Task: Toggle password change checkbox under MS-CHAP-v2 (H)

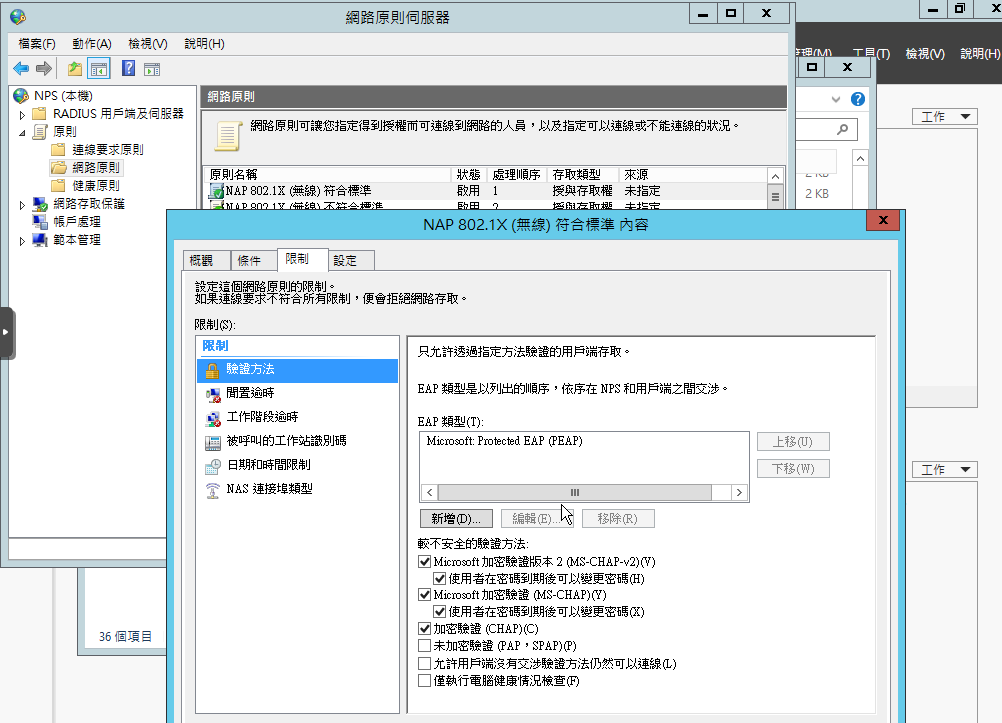Action: pyautogui.click(x=439, y=579)
